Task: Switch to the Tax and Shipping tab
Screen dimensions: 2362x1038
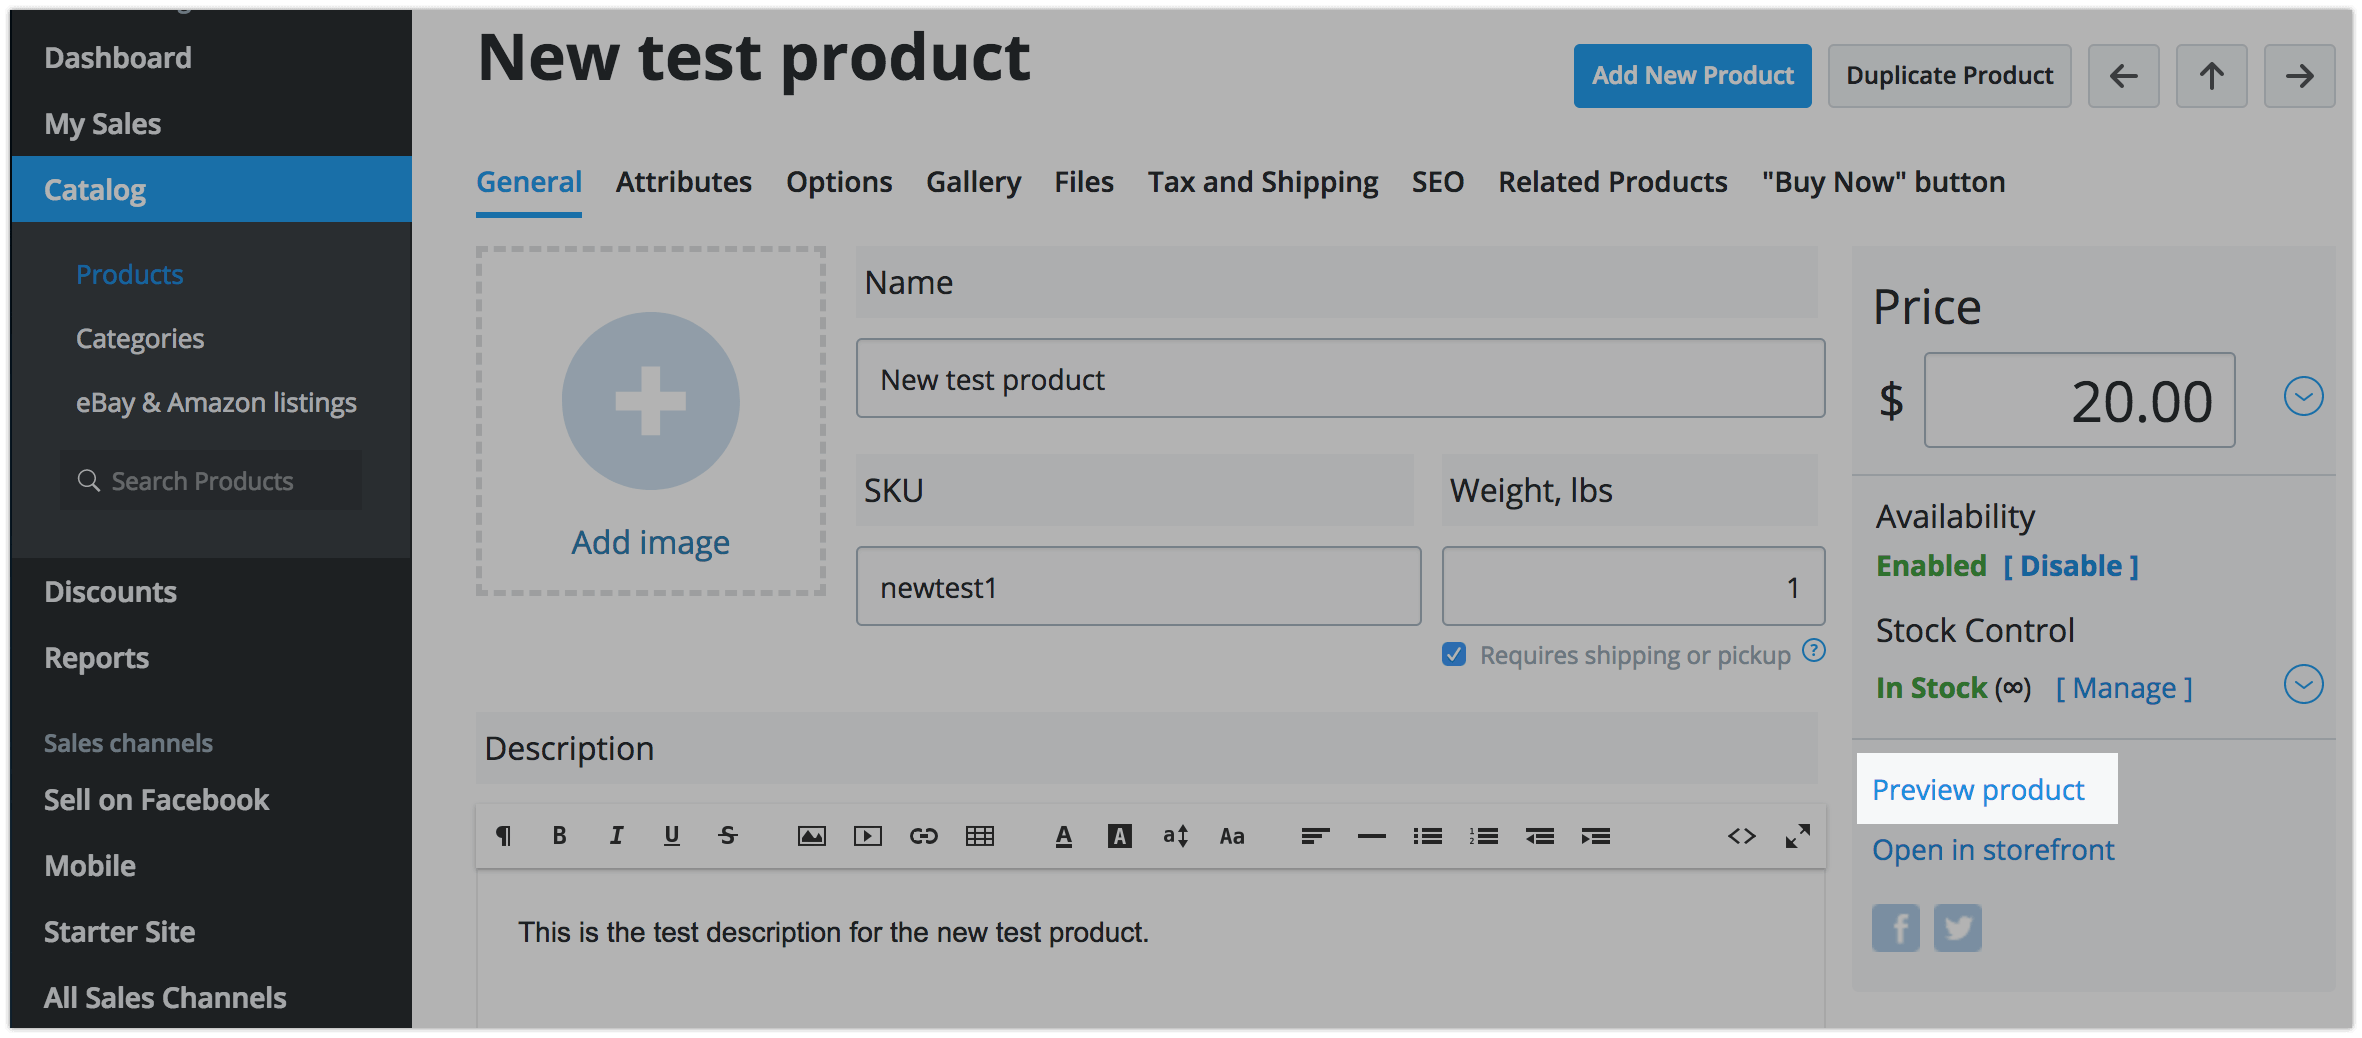Action: (1262, 182)
